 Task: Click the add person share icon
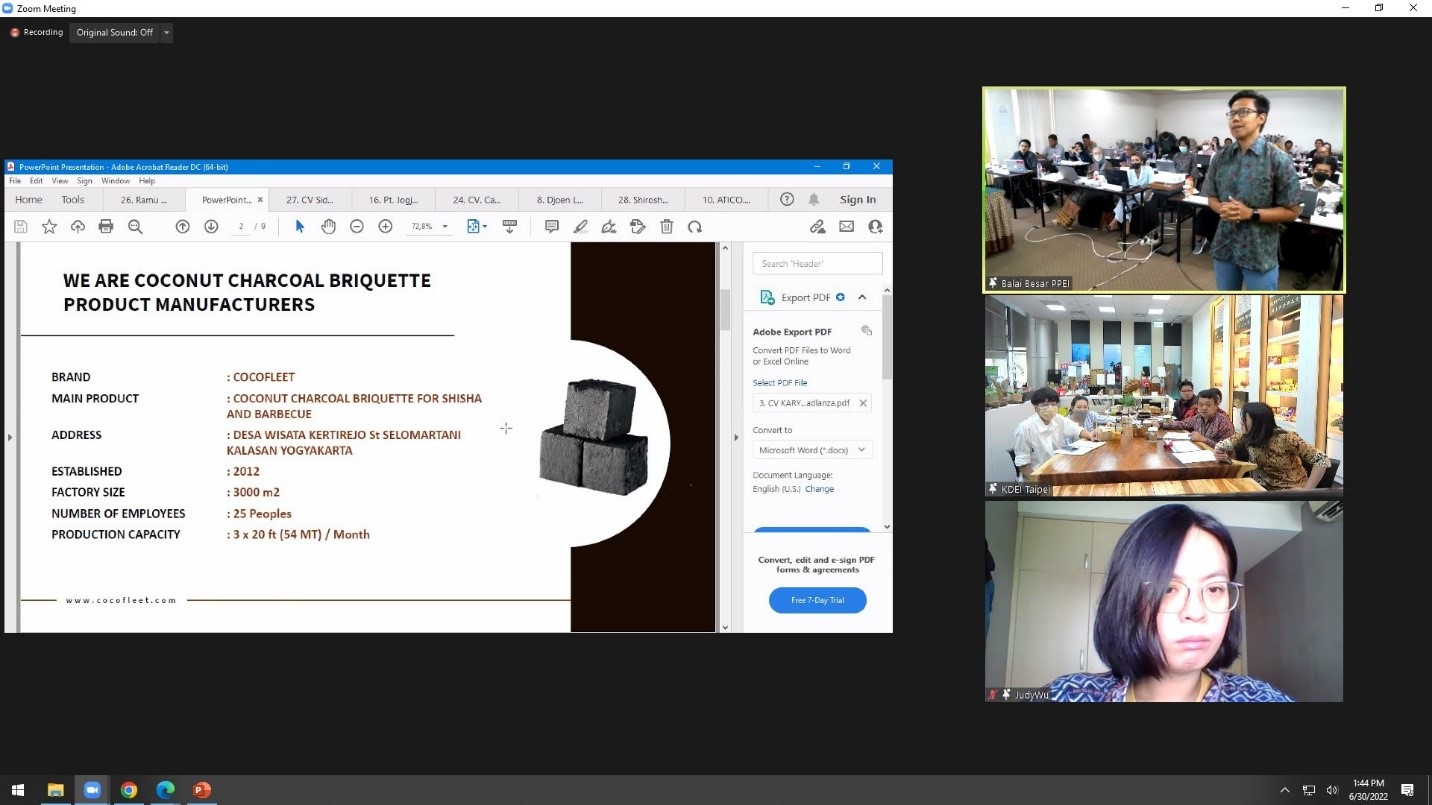click(875, 227)
